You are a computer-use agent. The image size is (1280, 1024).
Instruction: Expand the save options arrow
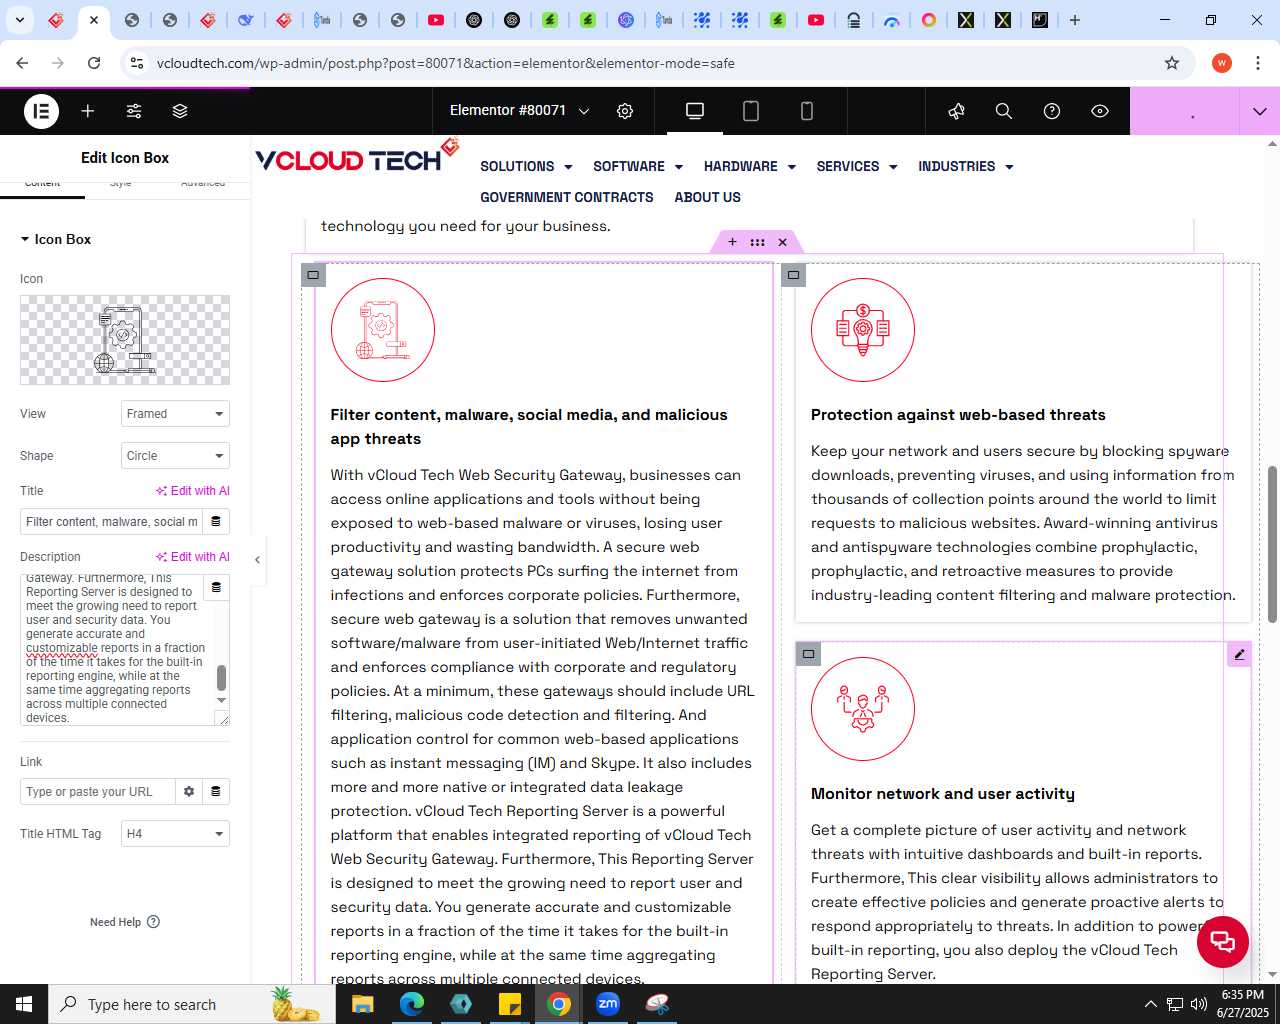point(1260,111)
